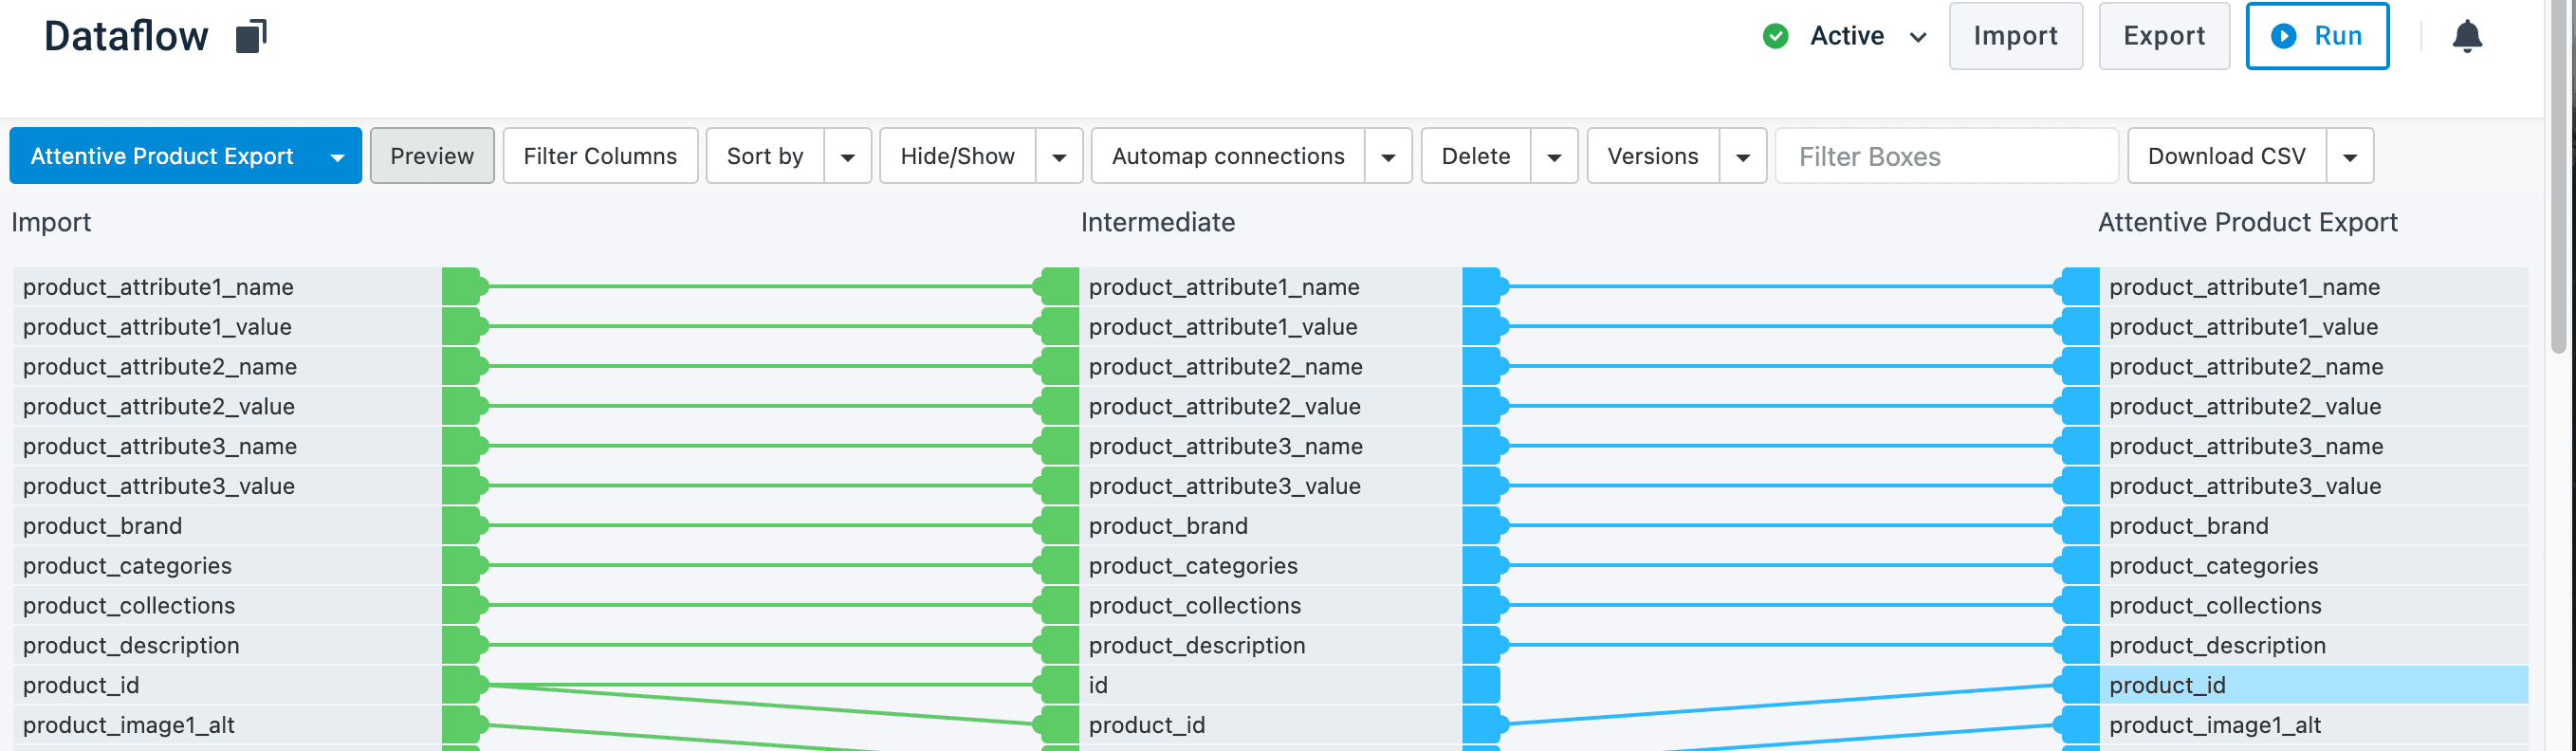Click the blue connector of export product_id

tap(2080, 685)
